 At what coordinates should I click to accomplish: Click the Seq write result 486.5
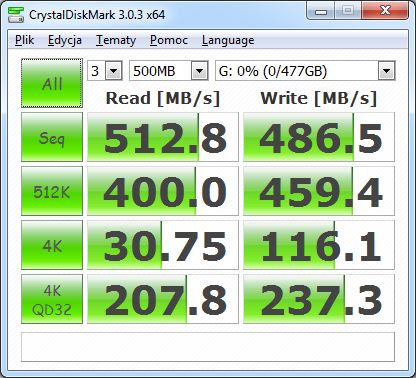[319, 137]
